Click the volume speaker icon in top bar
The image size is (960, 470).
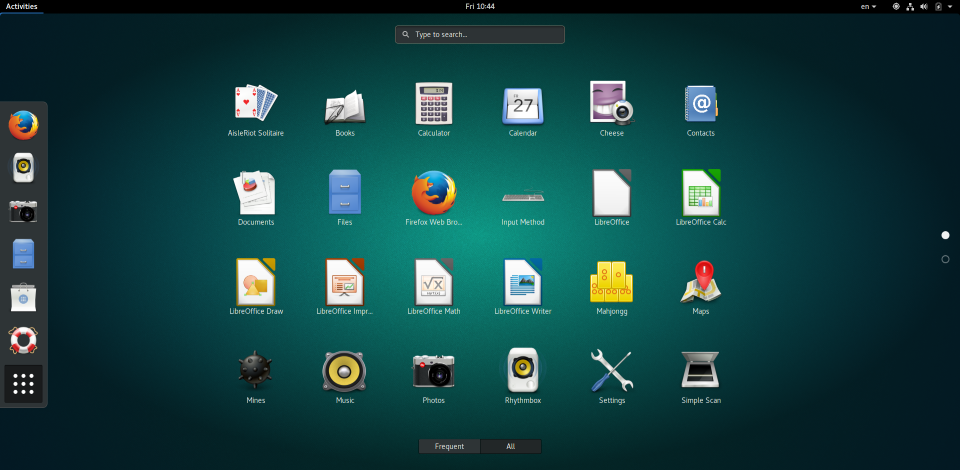924,7
